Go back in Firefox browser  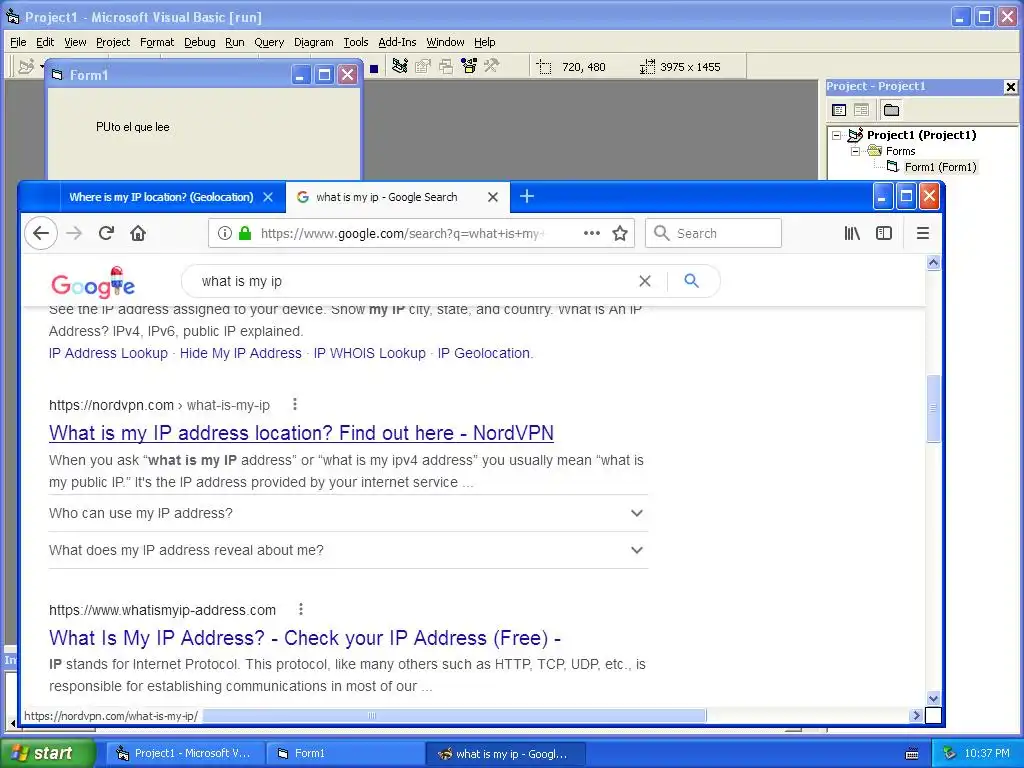(41, 233)
